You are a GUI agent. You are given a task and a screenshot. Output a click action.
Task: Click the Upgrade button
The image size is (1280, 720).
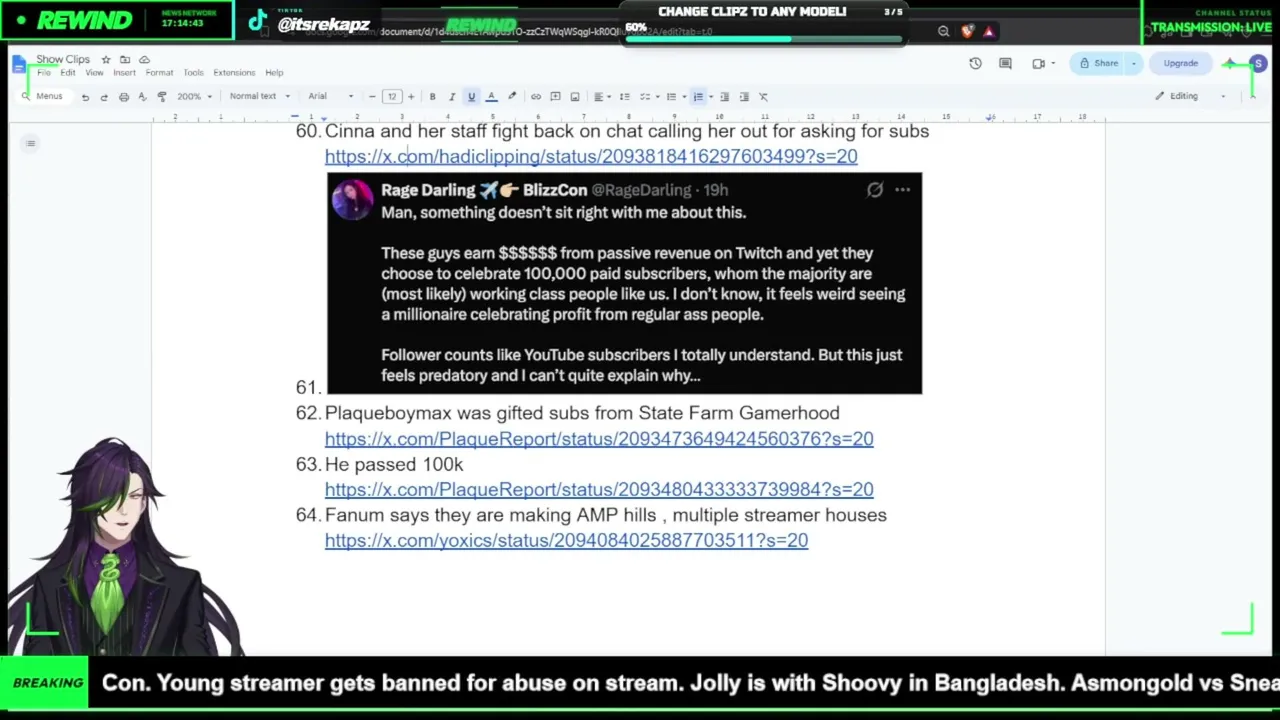1180,64
